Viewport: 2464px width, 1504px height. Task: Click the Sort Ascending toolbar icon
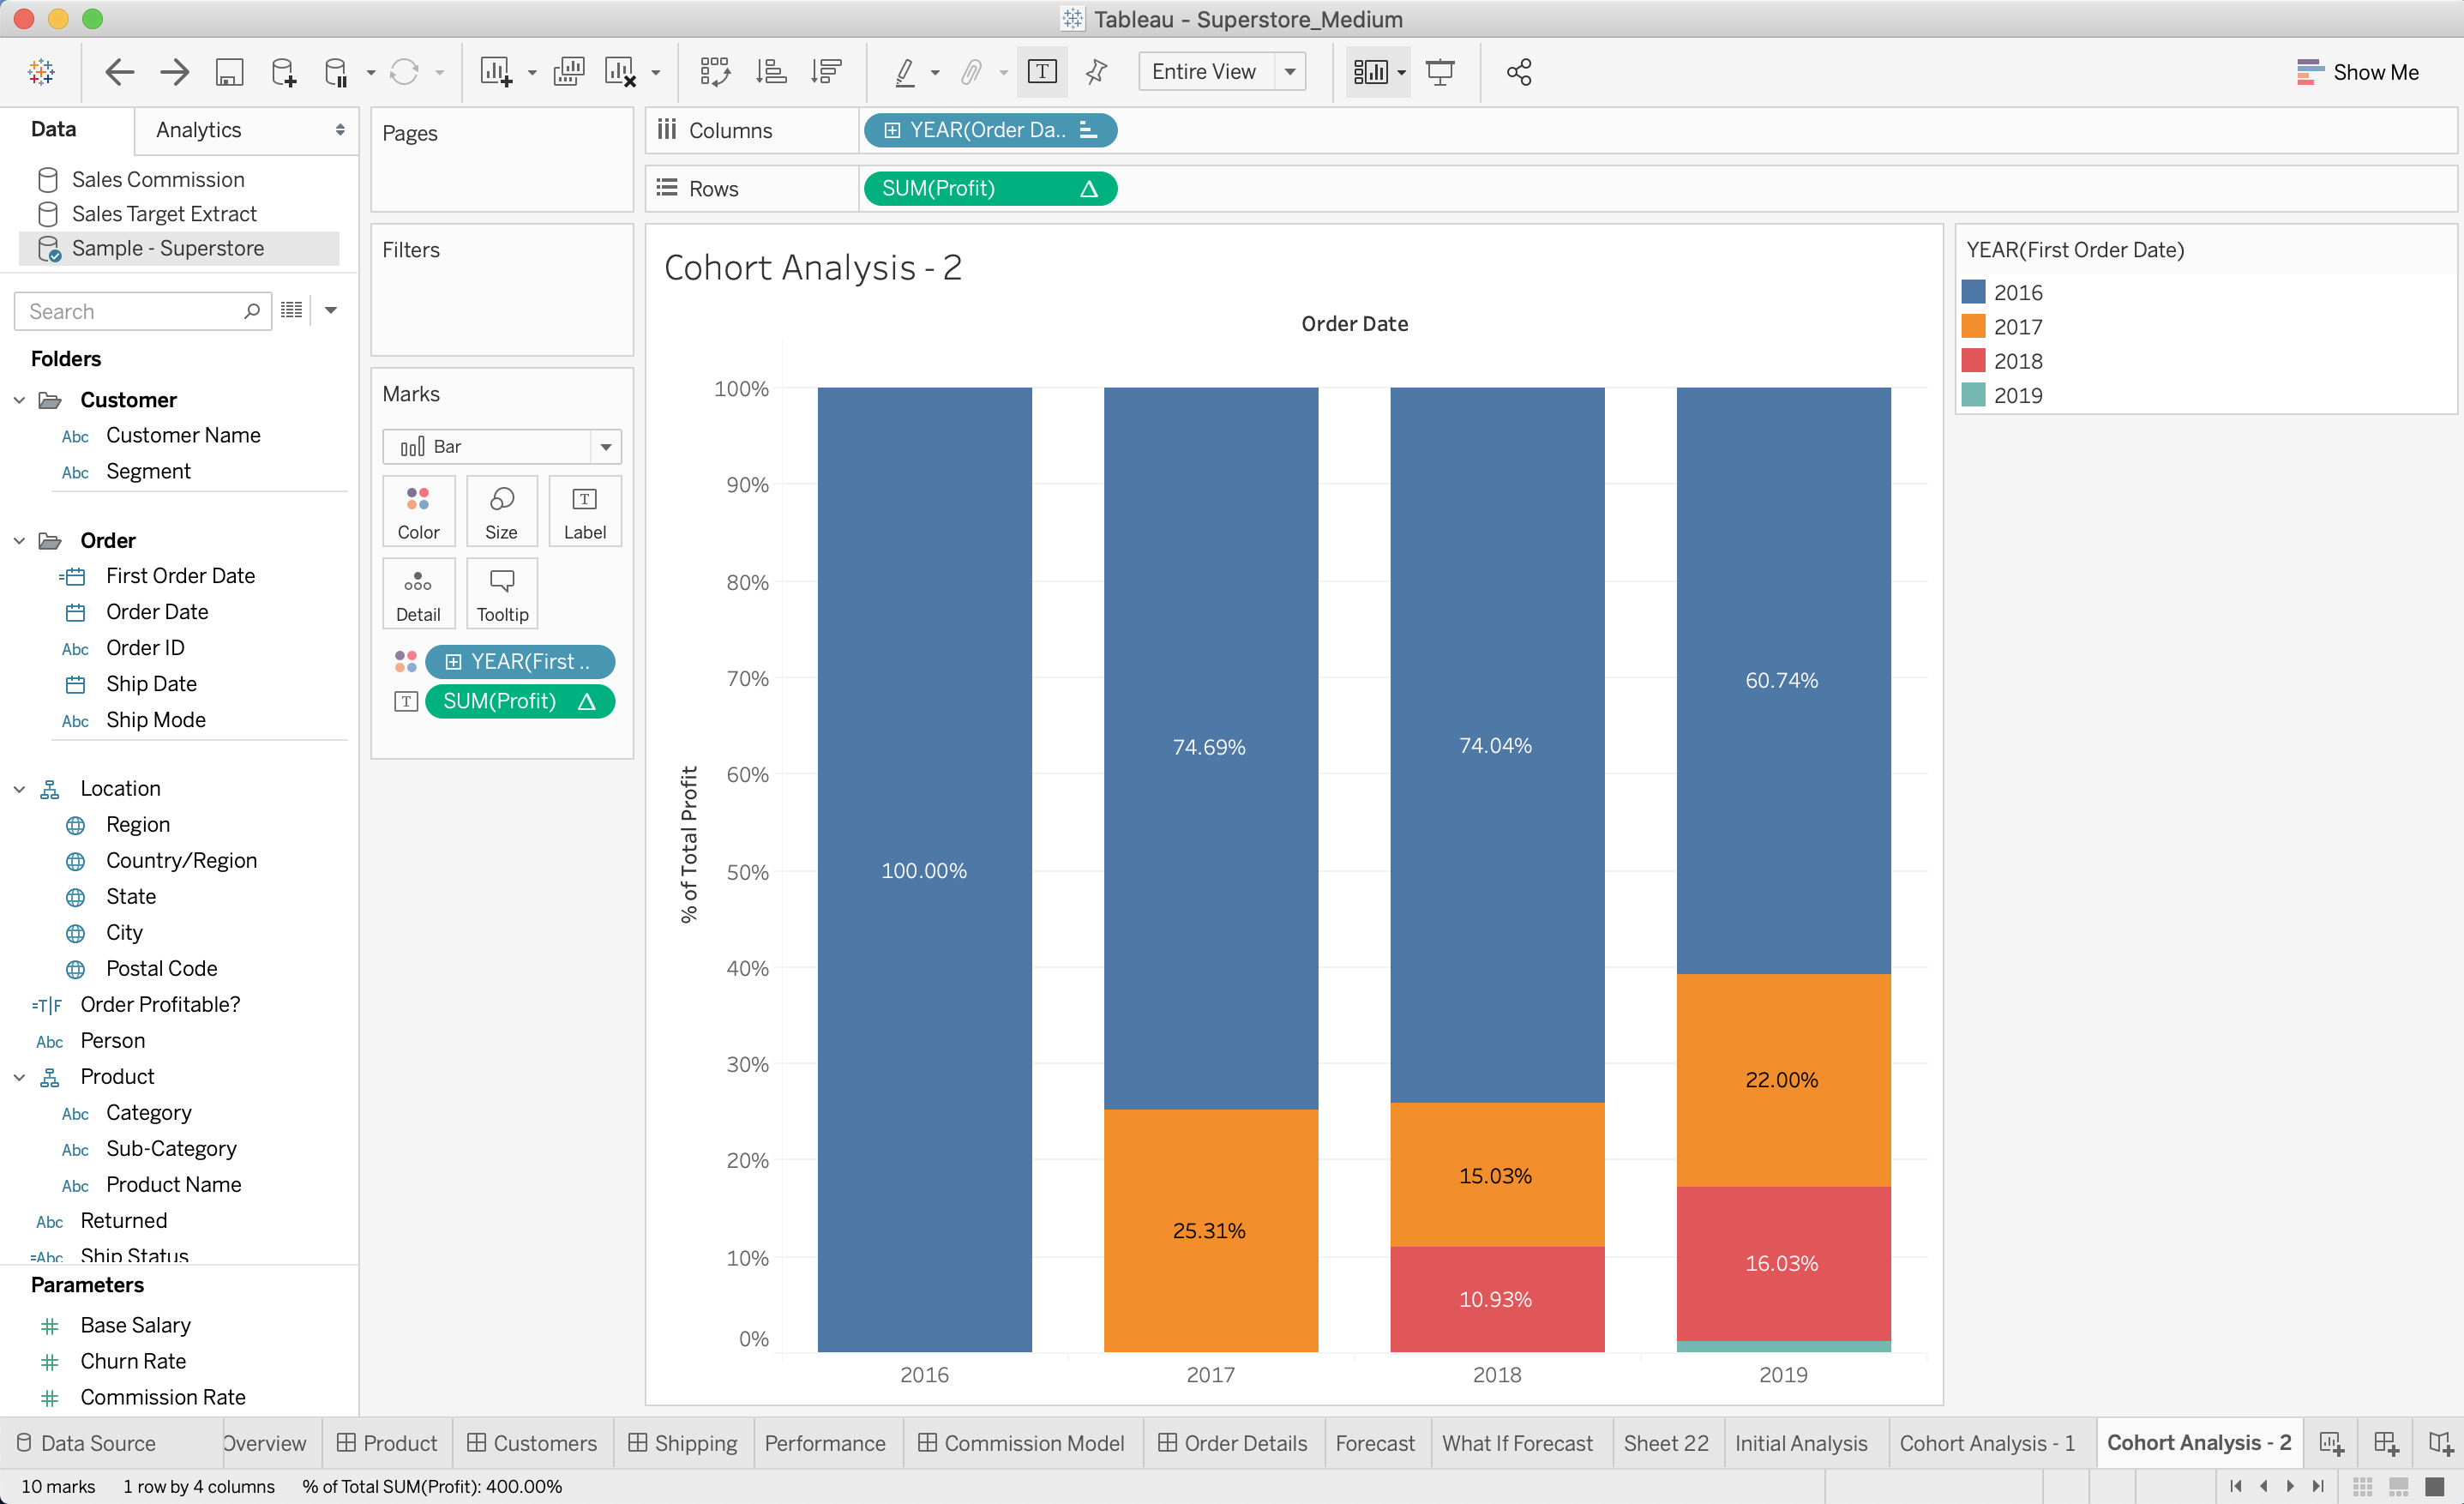(771, 72)
